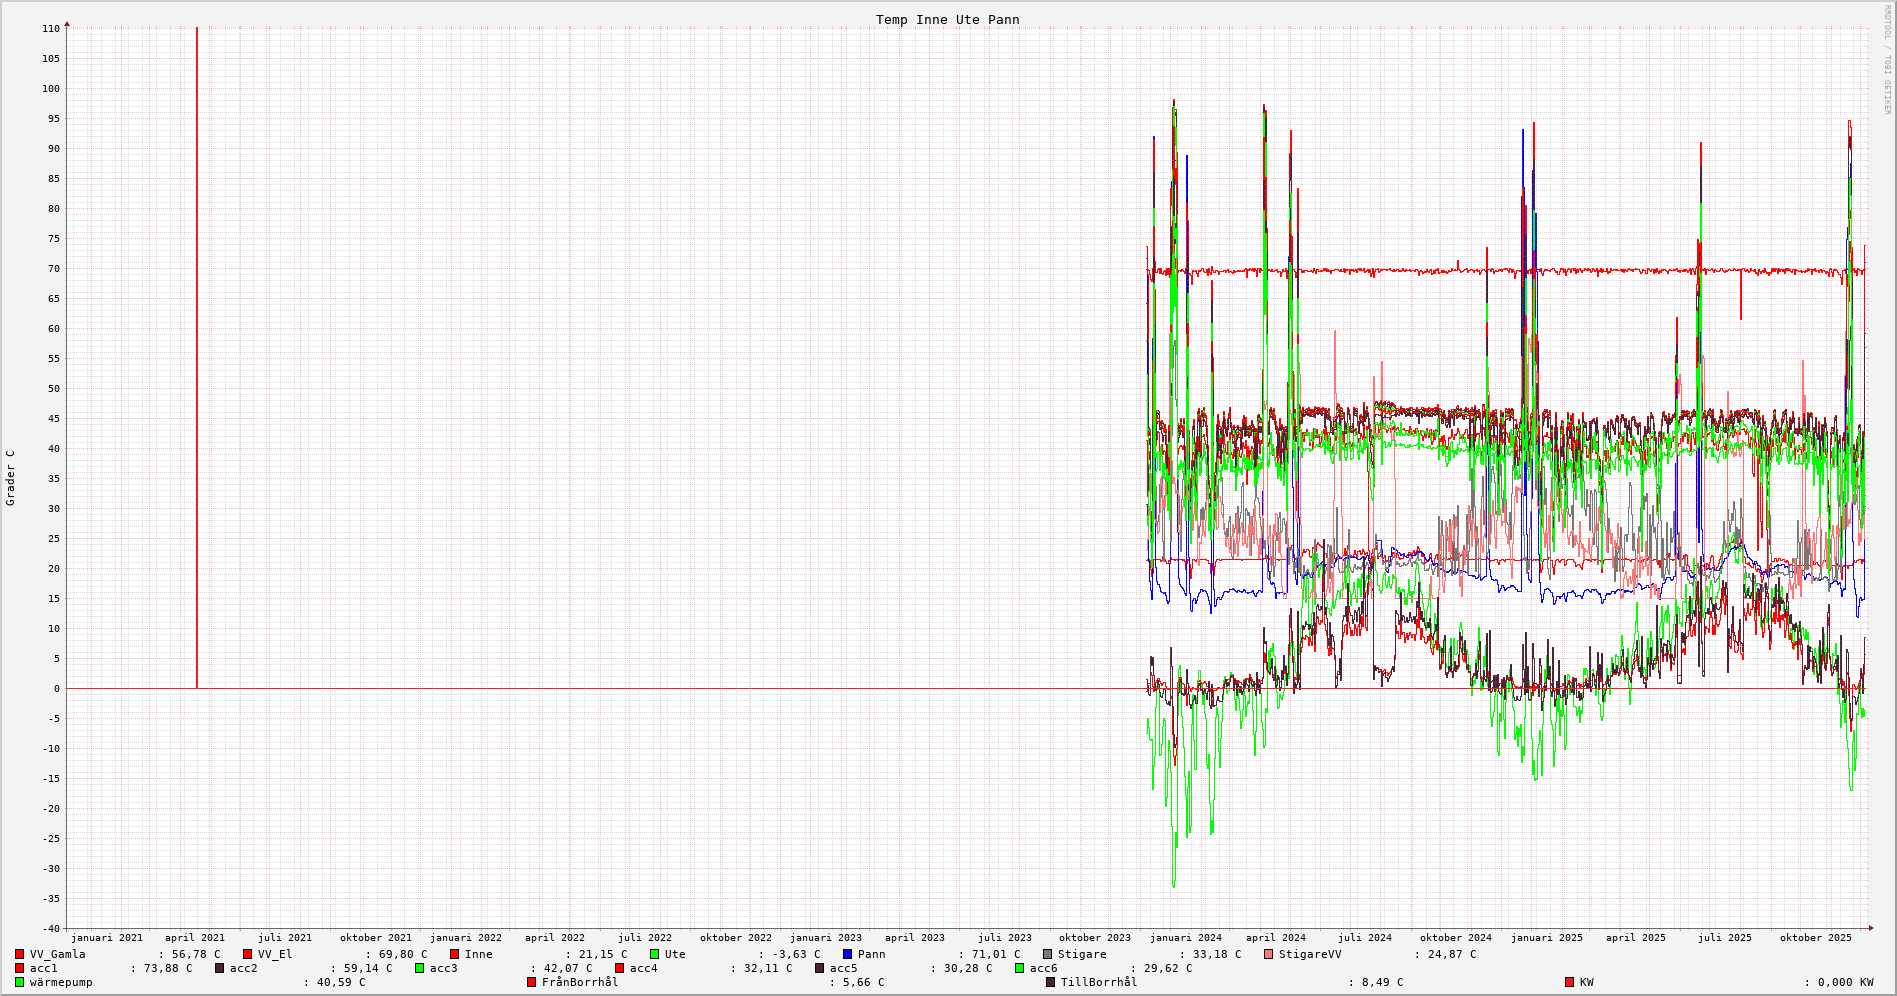The image size is (1897, 996).
Task: Click the Grader C y-axis label
Action: (11, 478)
